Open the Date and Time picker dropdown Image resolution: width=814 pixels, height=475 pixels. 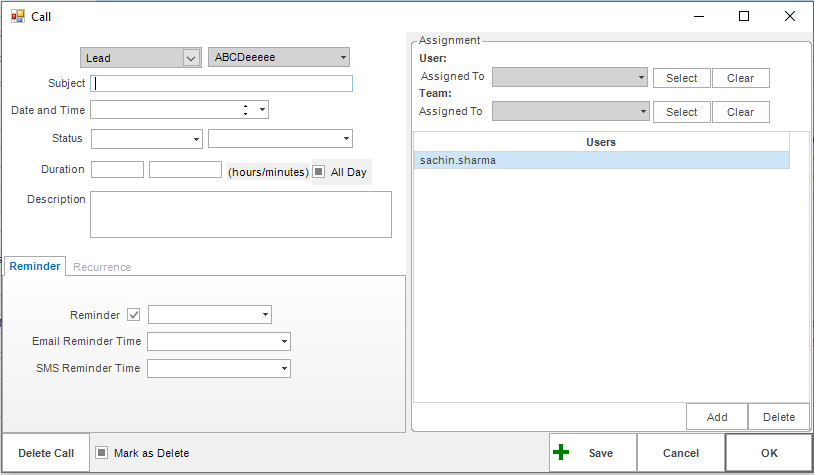pos(262,110)
